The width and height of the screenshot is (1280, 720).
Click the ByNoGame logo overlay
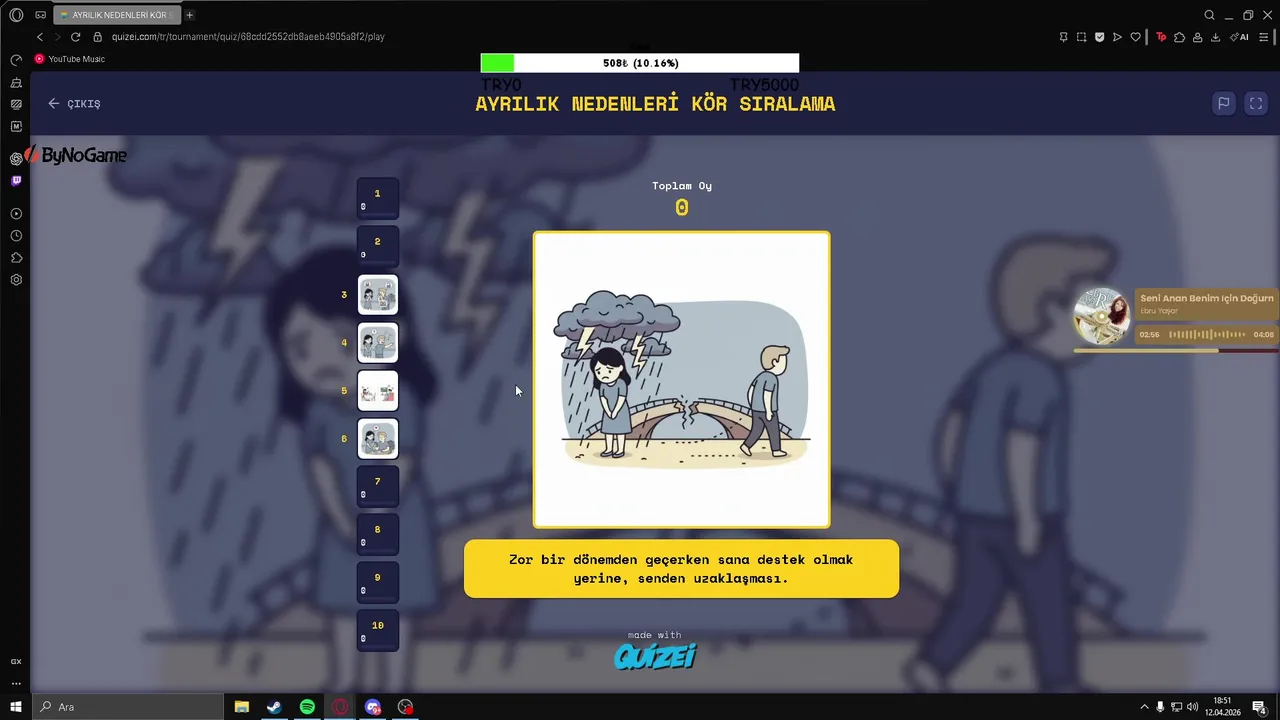75,155
